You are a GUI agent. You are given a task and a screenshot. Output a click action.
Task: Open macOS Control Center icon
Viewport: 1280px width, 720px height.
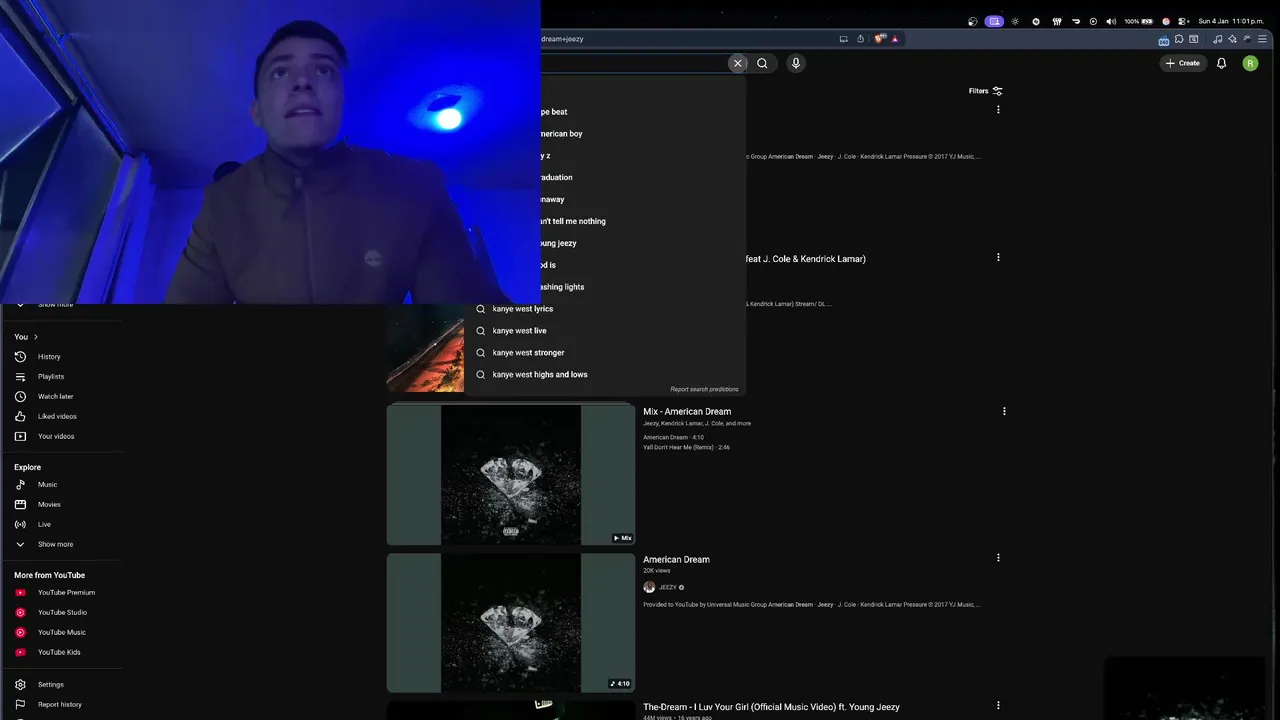[1183, 21]
